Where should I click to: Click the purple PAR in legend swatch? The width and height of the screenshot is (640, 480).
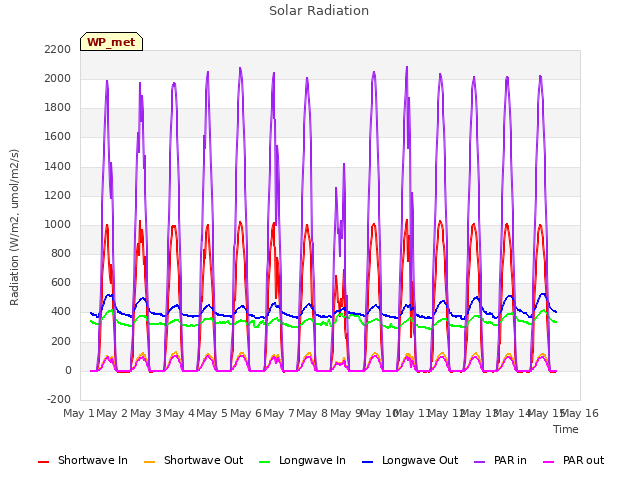pyautogui.click(x=480, y=462)
